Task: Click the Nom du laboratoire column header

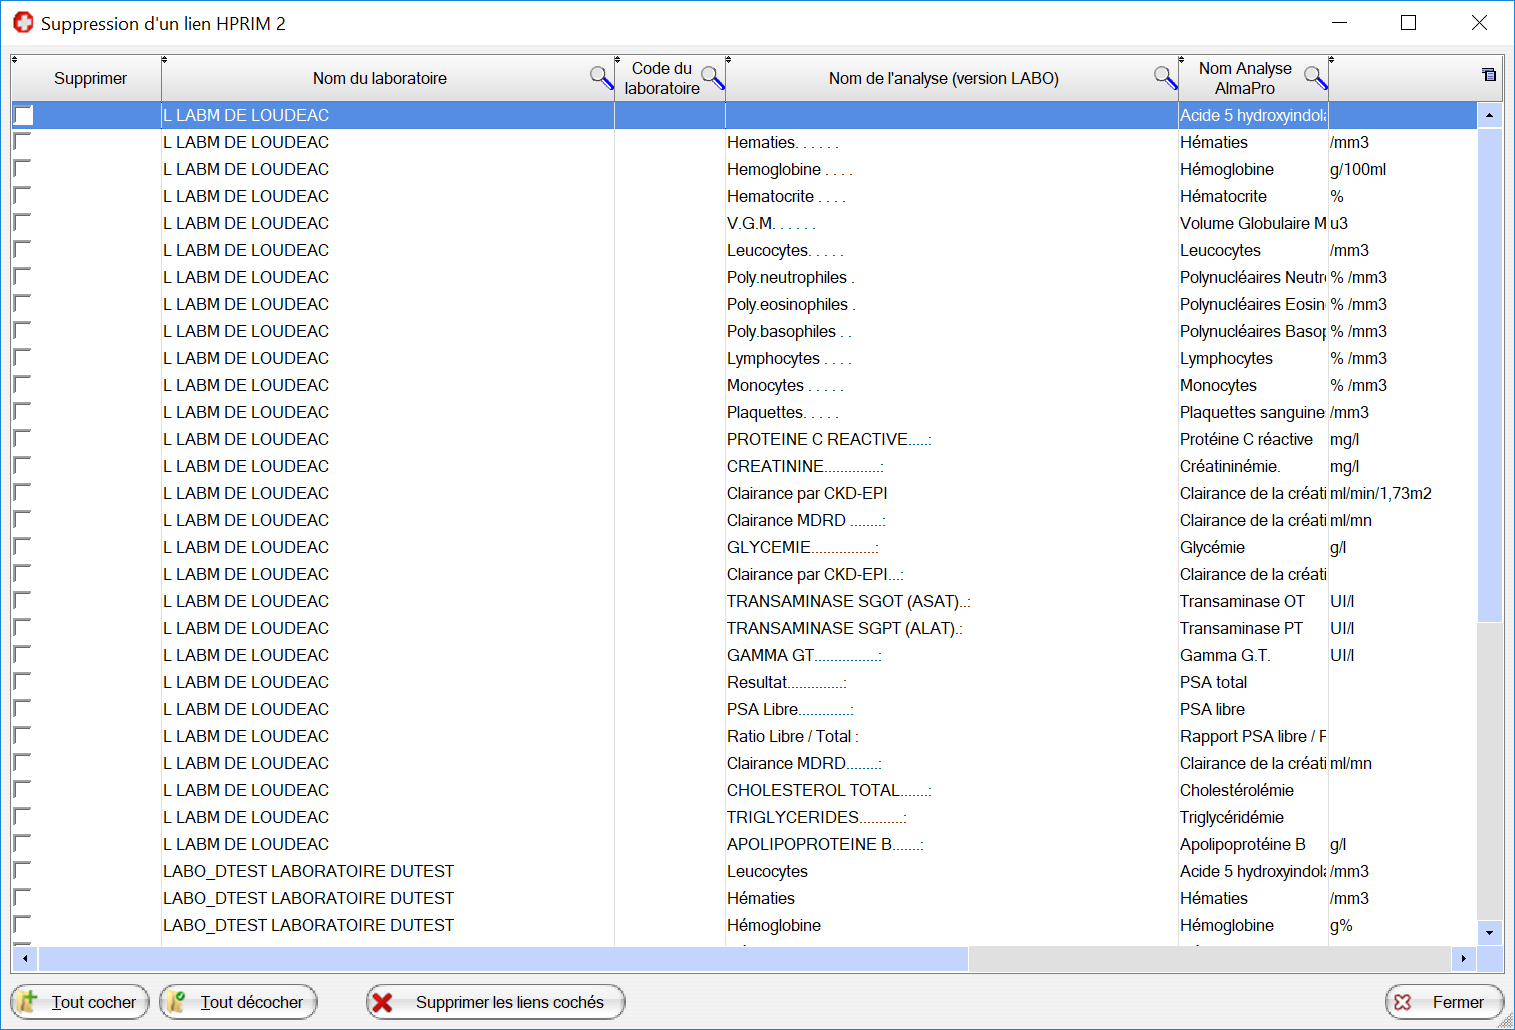Action: (379, 78)
